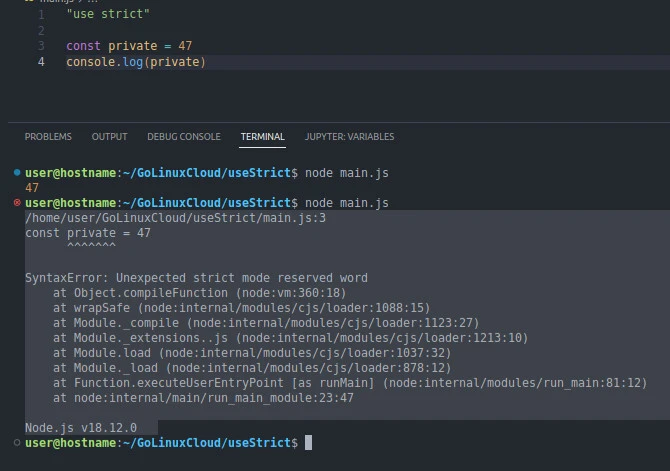Click the SyntaxError message line in terminal
The height and width of the screenshot is (471, 670).
tap(196, 278)
